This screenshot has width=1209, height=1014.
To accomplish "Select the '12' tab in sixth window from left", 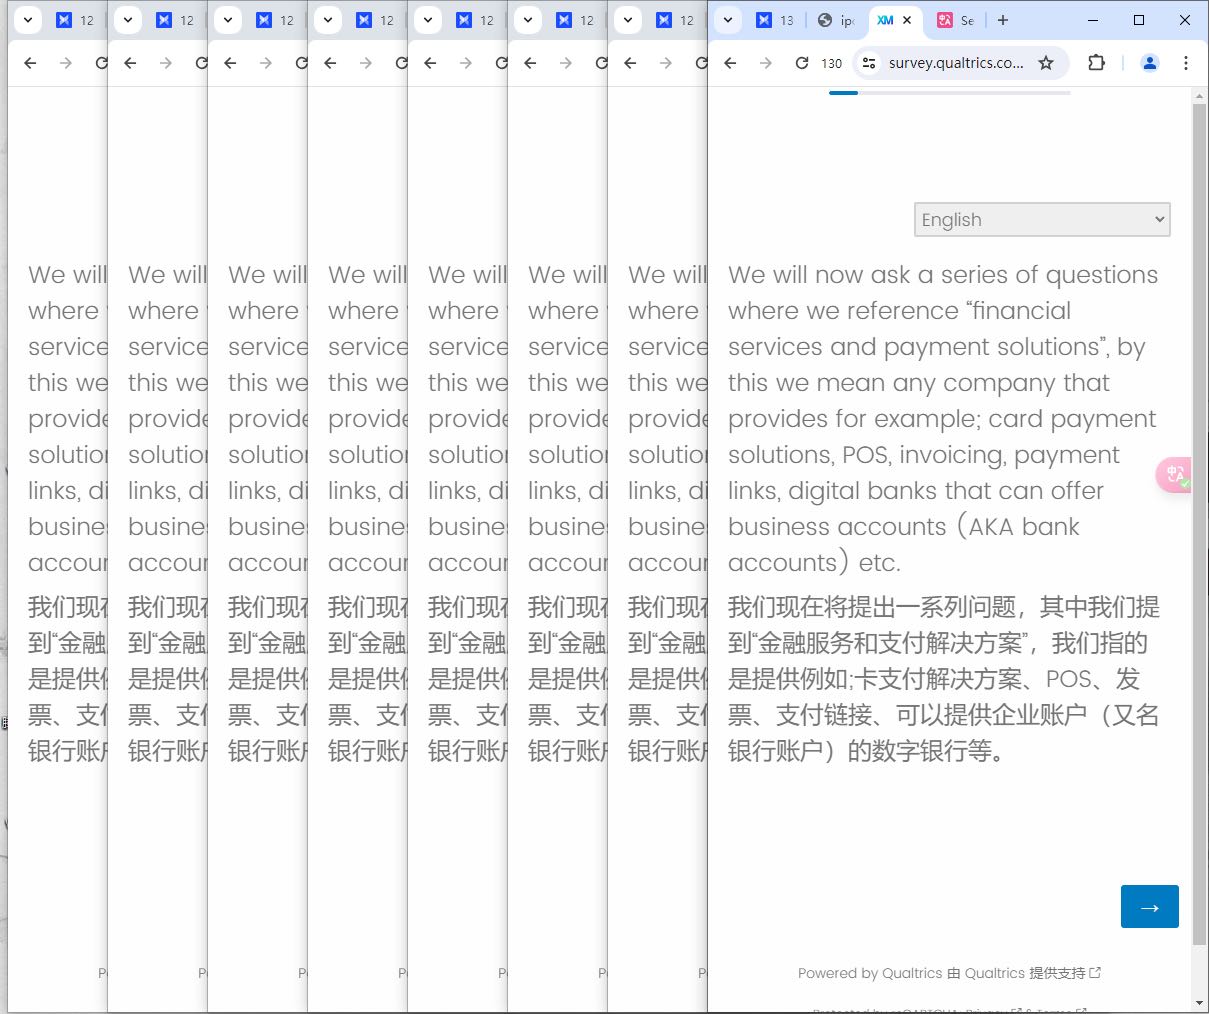I will (x=576, y=20).
